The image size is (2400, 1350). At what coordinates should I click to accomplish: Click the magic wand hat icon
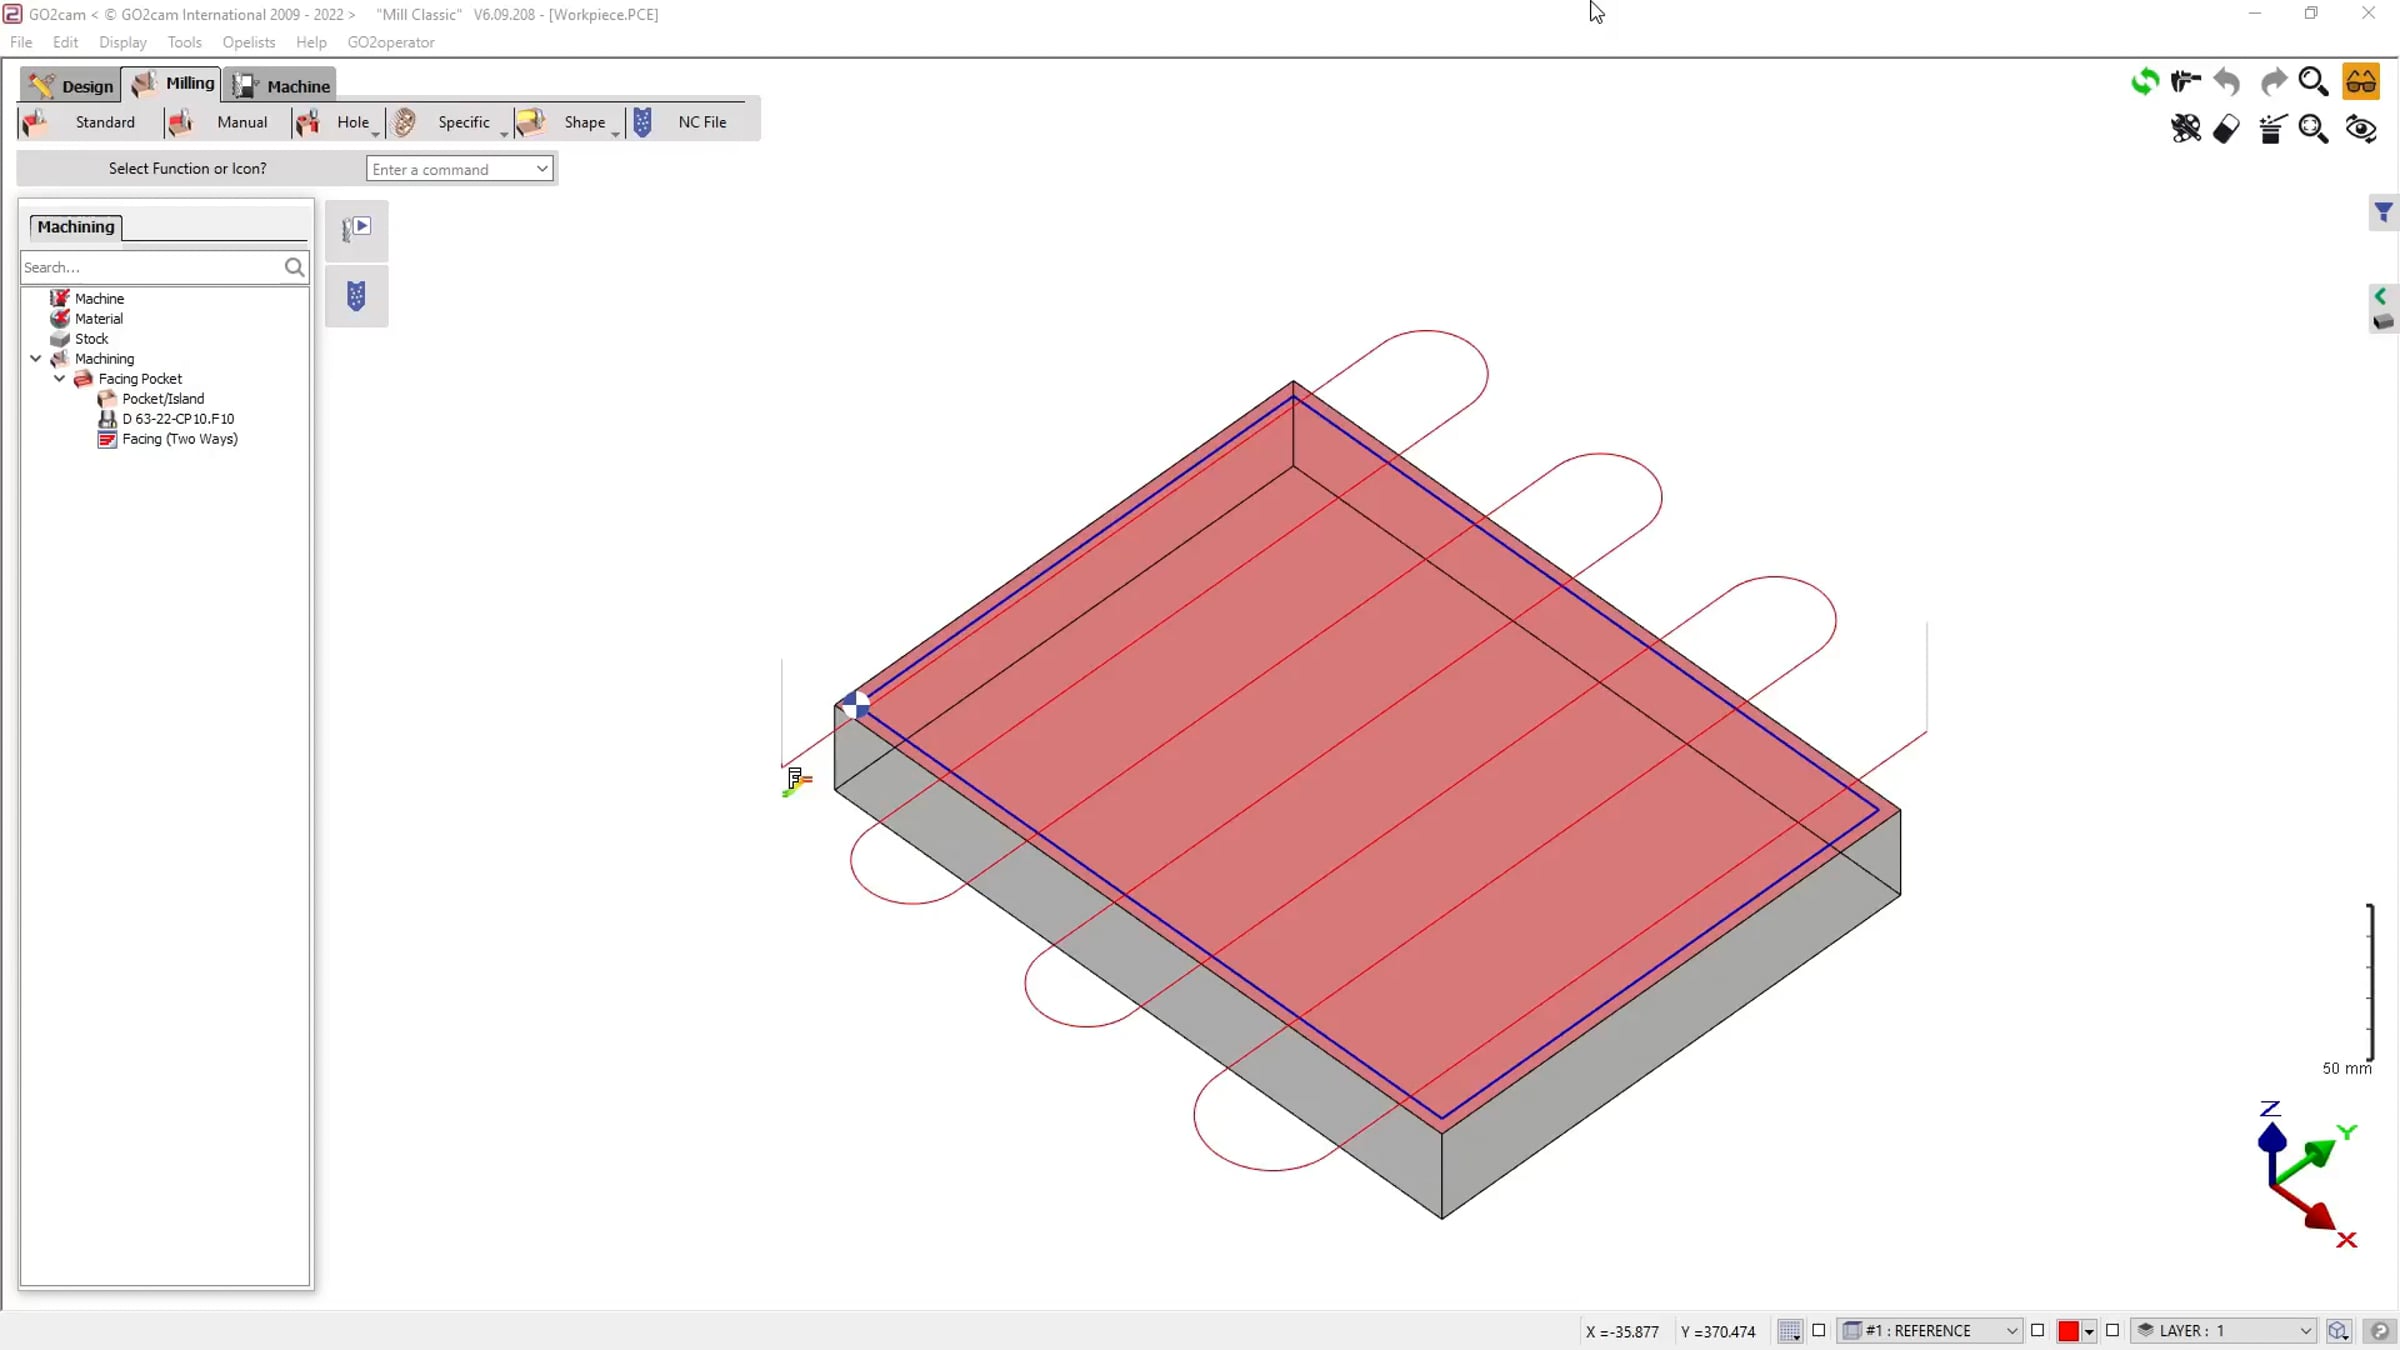point(2272,128)
